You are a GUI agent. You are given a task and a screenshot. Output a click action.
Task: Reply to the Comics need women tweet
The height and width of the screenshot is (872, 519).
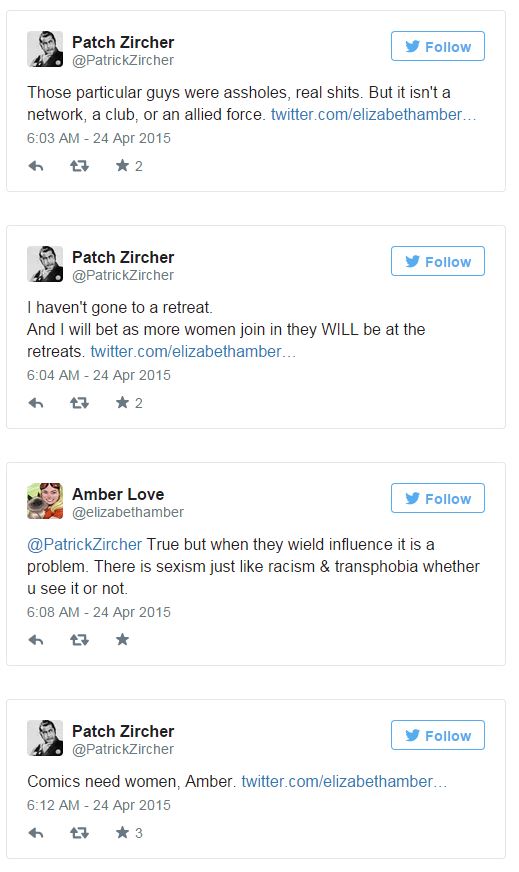tap(36, 833)
